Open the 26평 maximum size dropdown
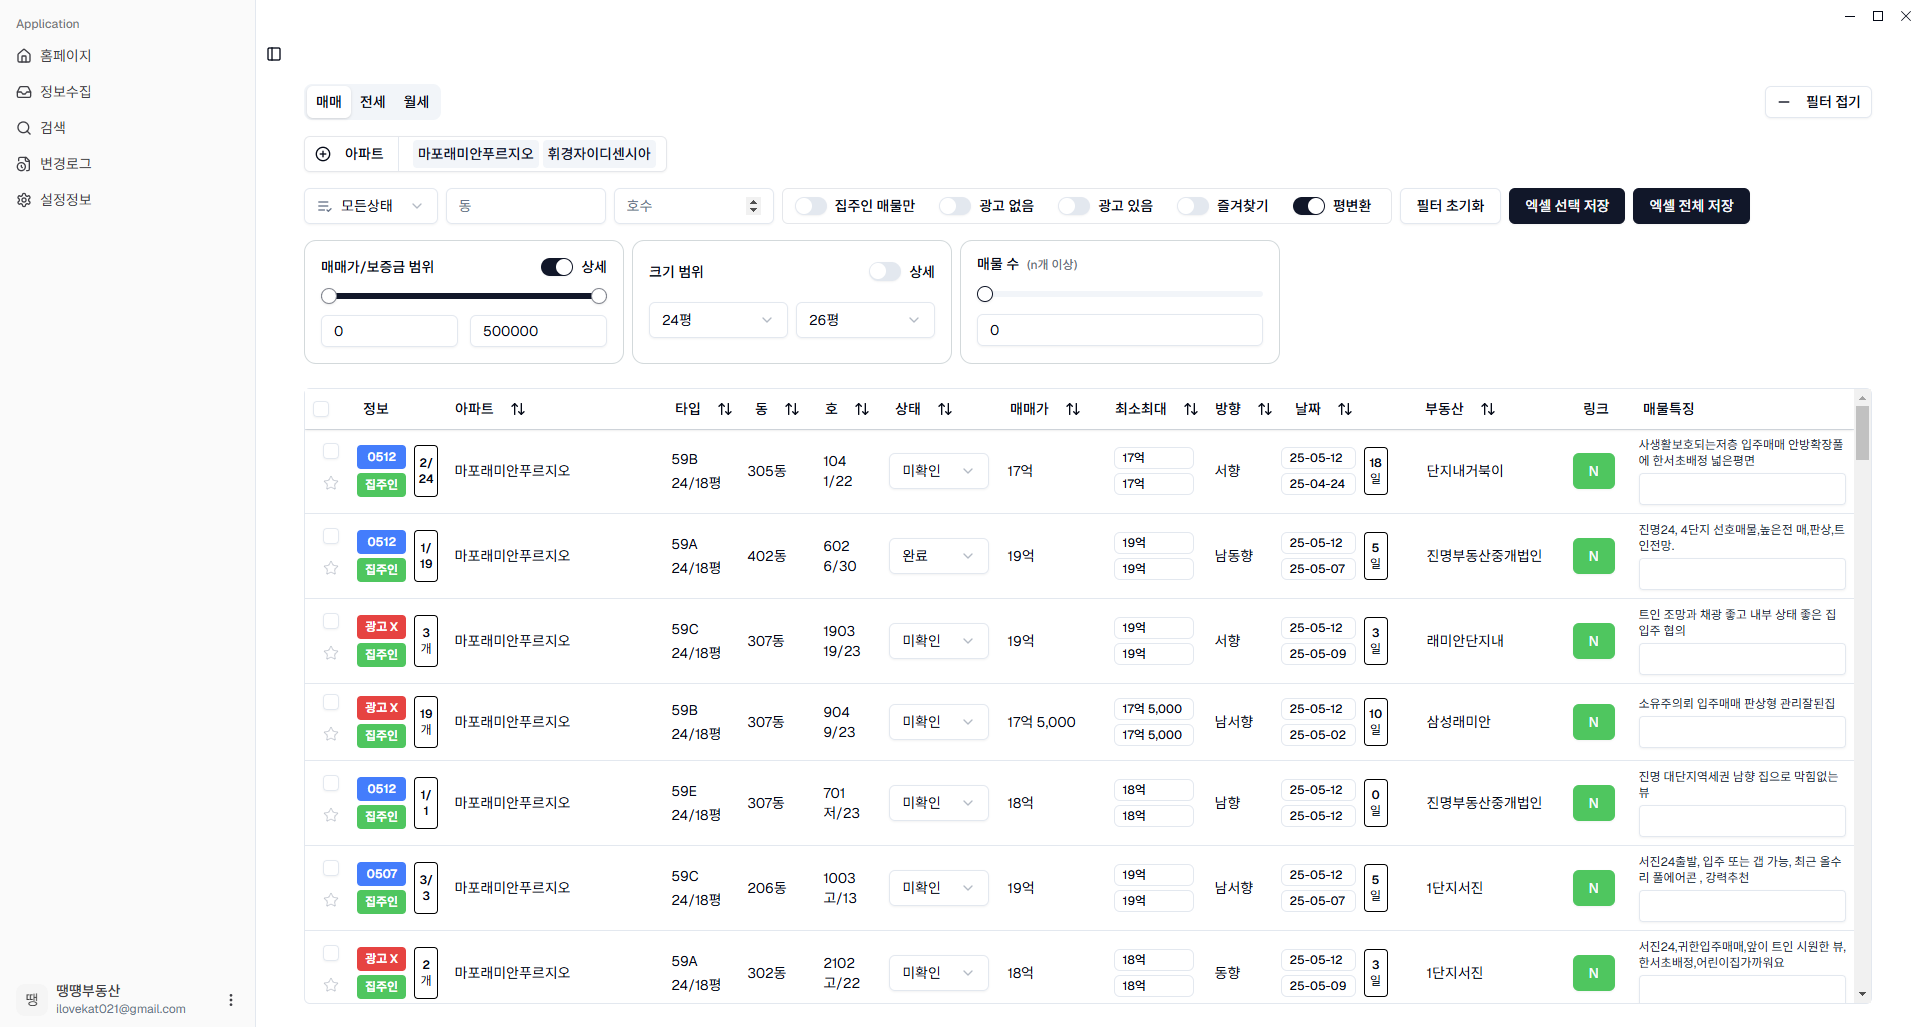The width and height of the screenshot is (1919, 1027). point(865,320)
